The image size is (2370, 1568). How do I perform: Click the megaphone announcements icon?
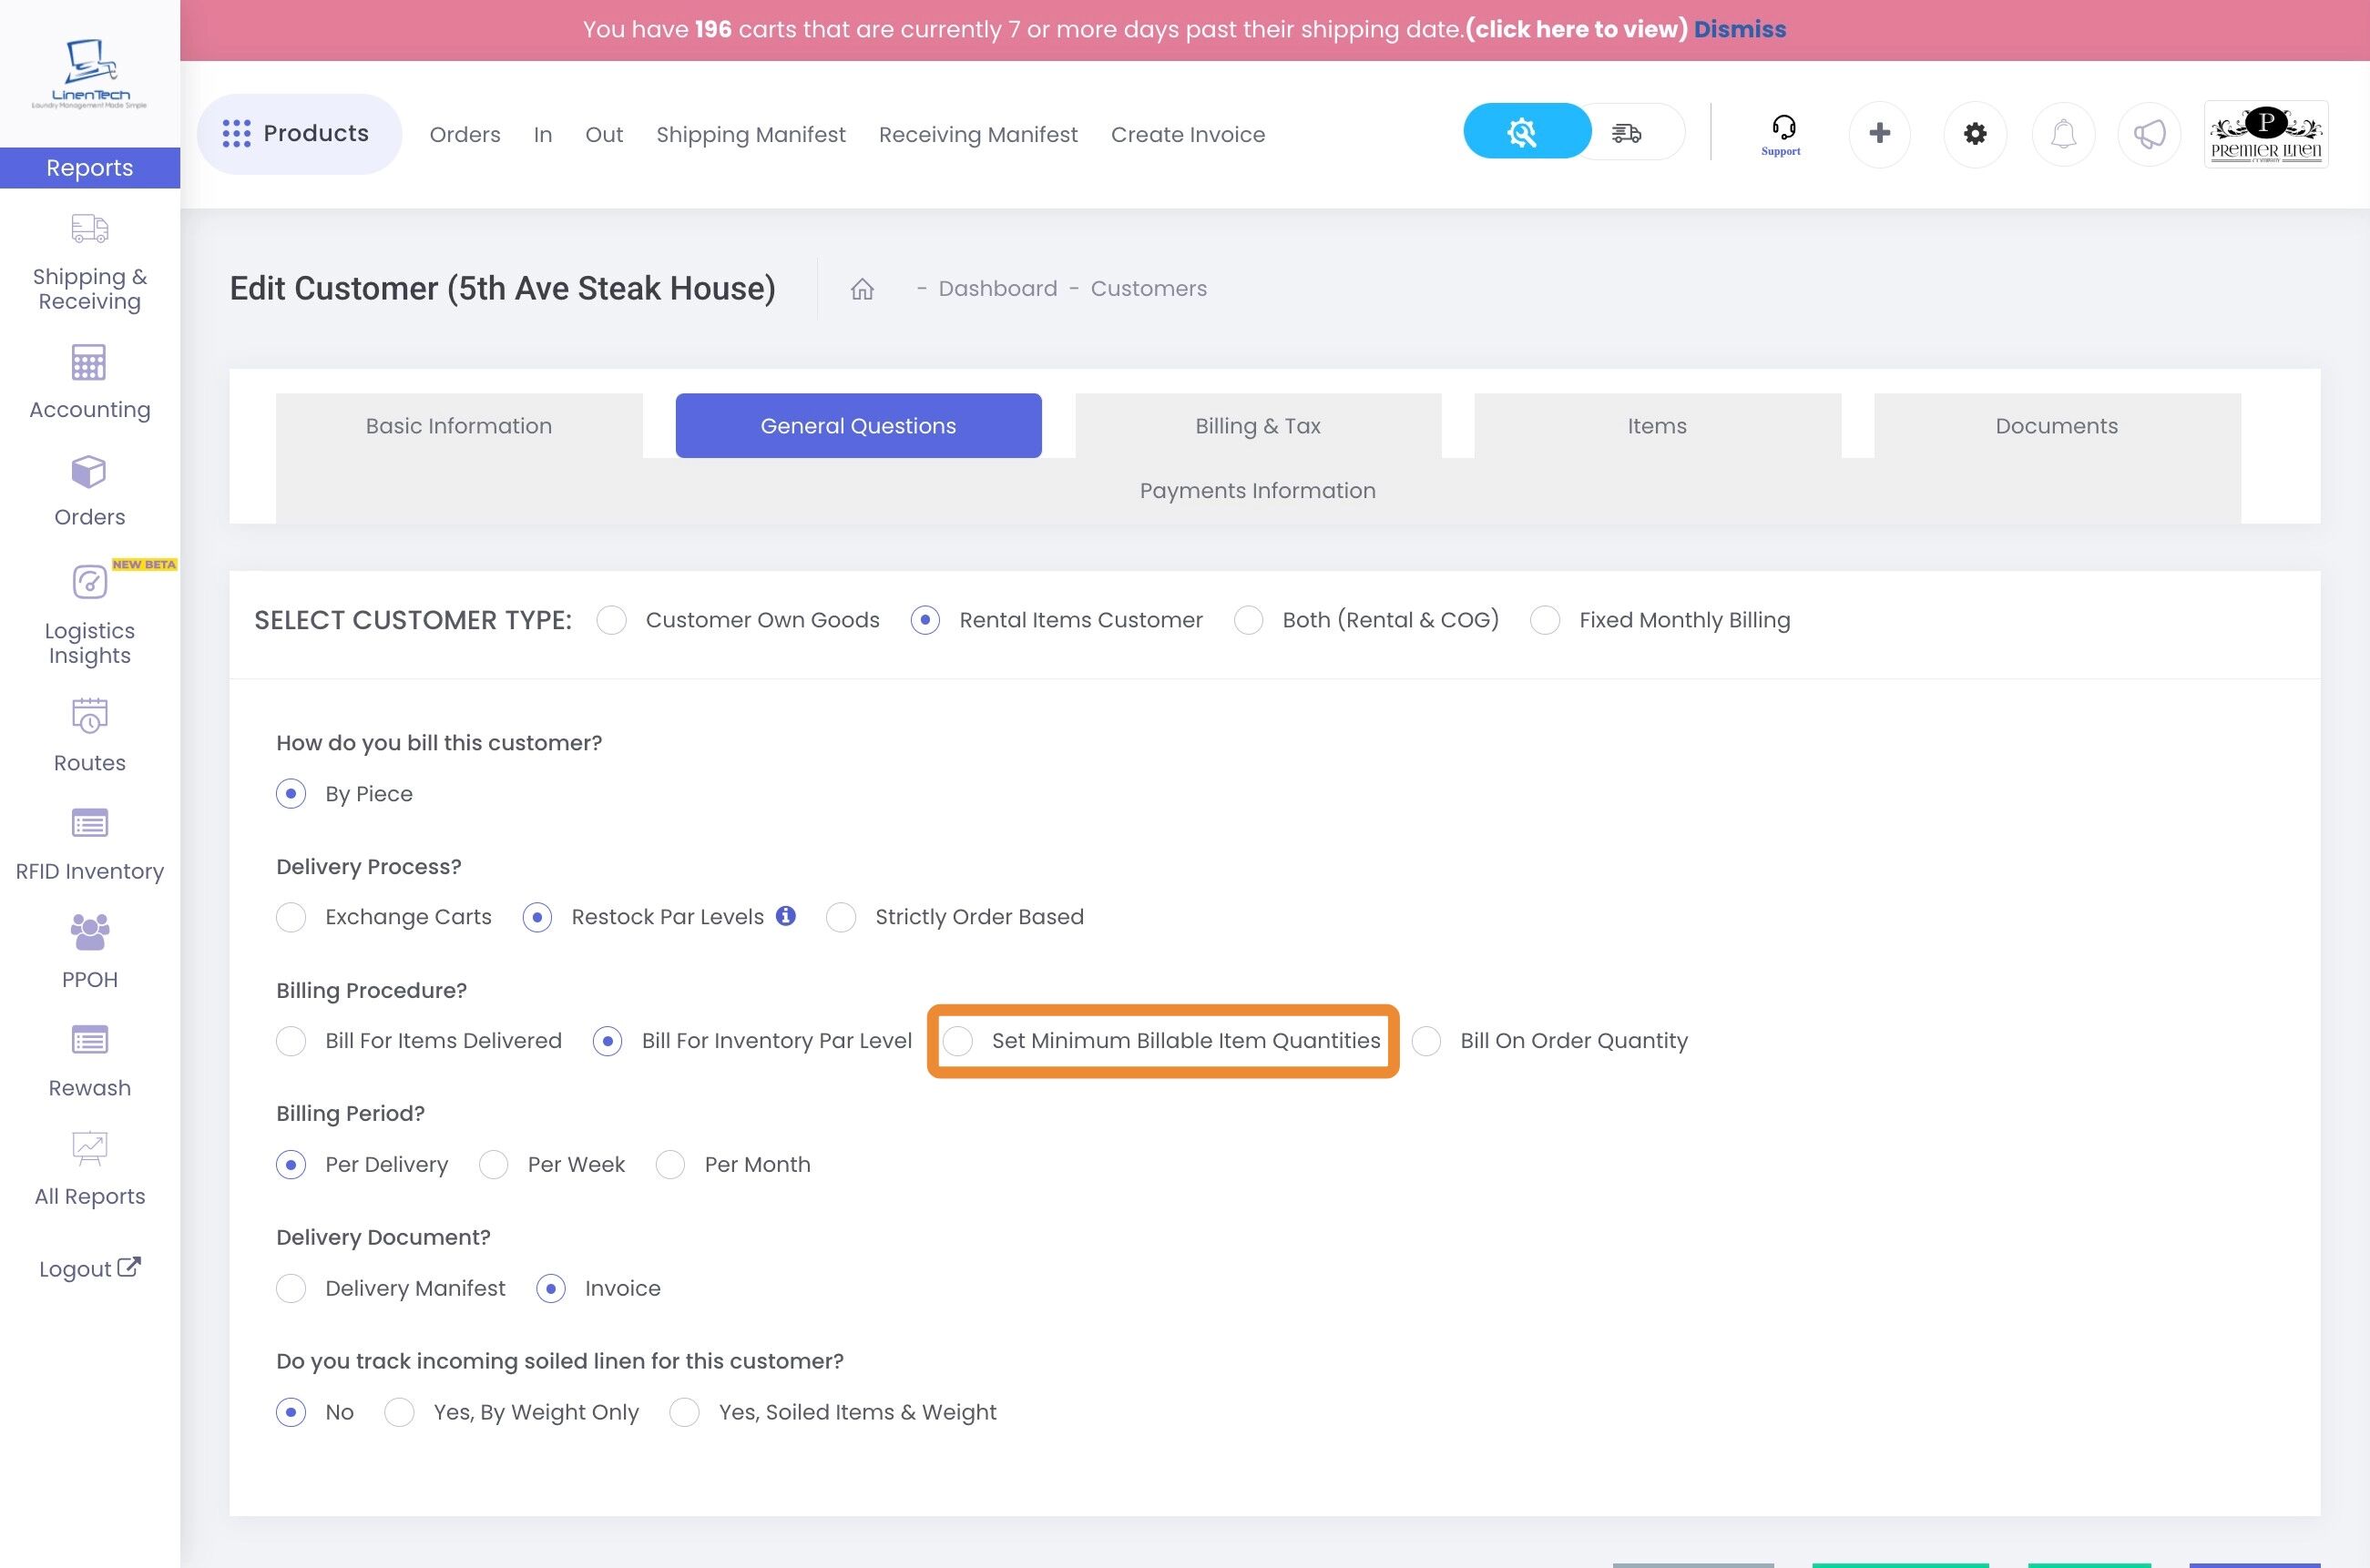pos(2149,133)
